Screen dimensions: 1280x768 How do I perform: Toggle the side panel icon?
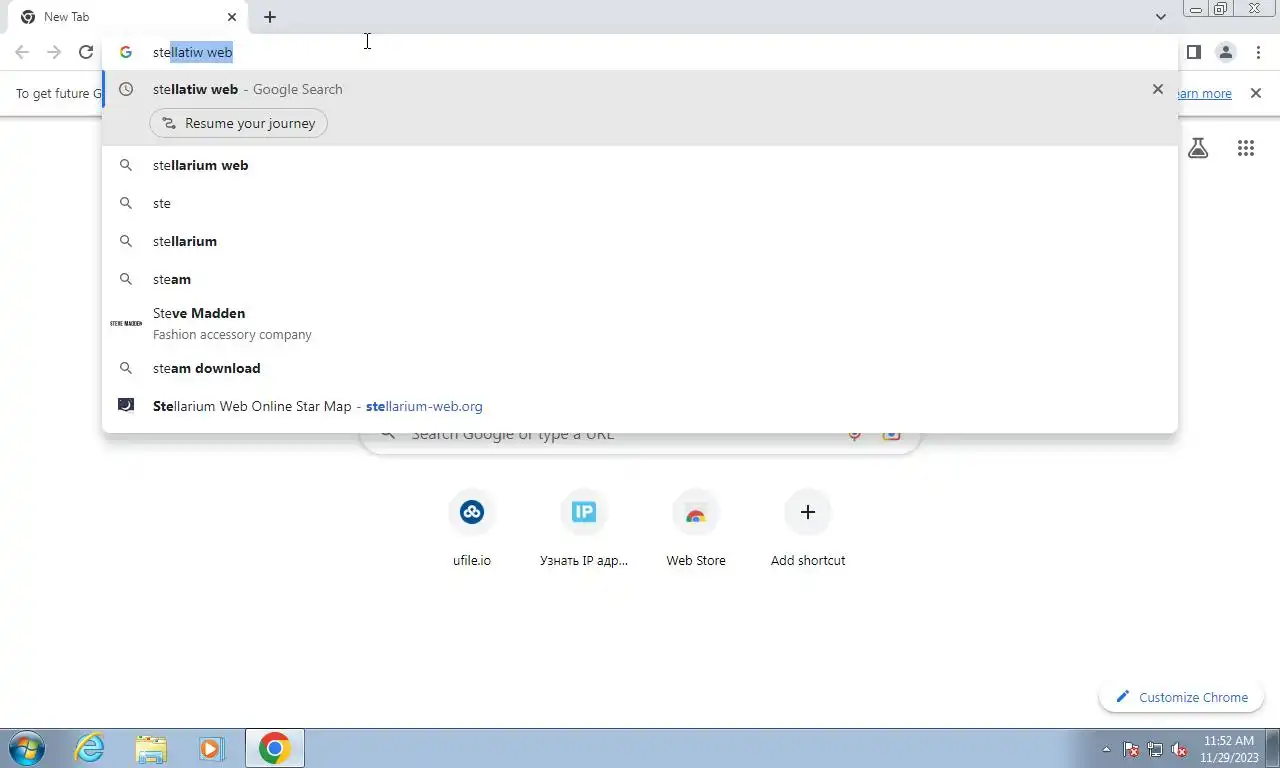pyautogui.click(x=1193, y=52)
